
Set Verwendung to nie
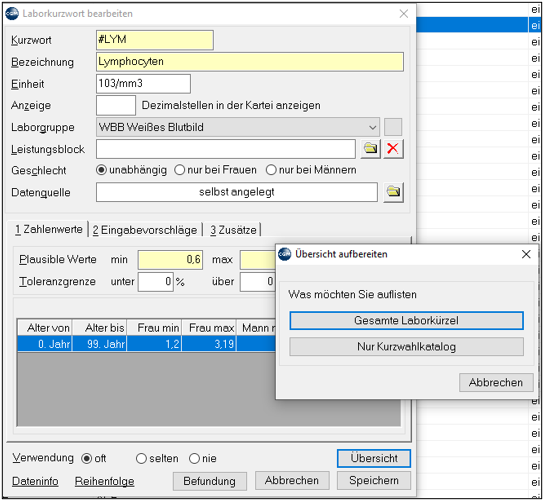(203, 459)
